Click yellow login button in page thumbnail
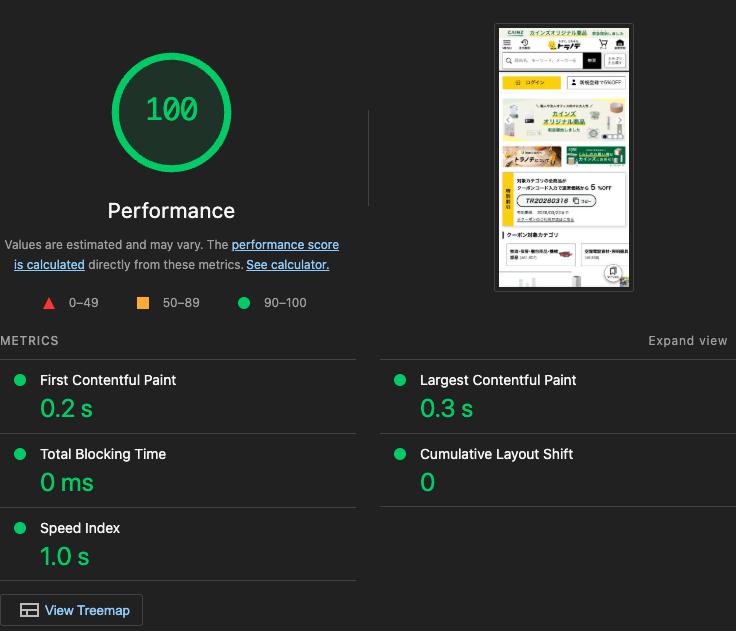Viewport: 736px width, 631px height. click(x=531, y=82)
